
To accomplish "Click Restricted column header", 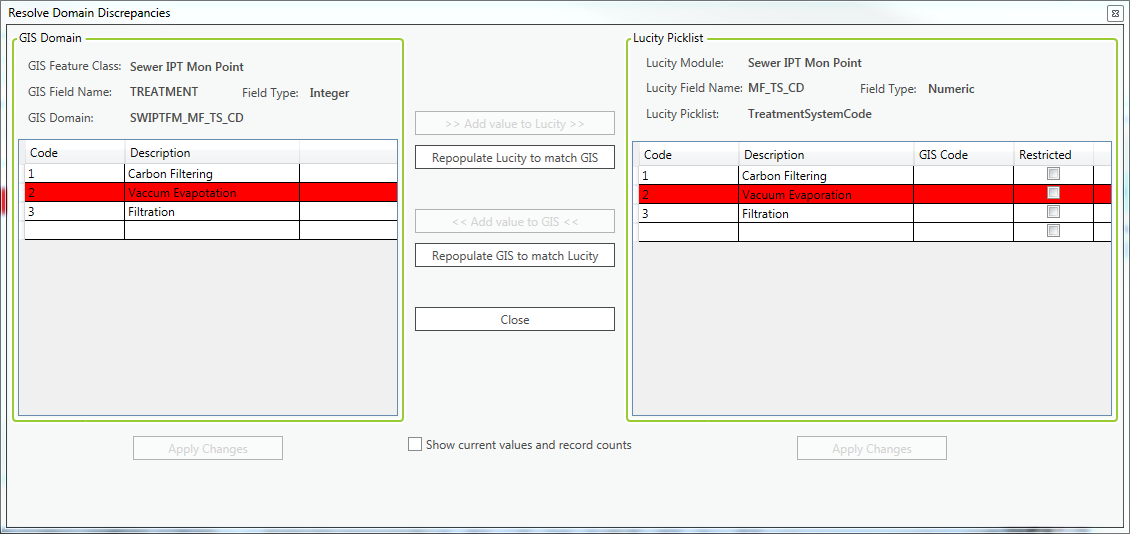I will (1054, 155).
